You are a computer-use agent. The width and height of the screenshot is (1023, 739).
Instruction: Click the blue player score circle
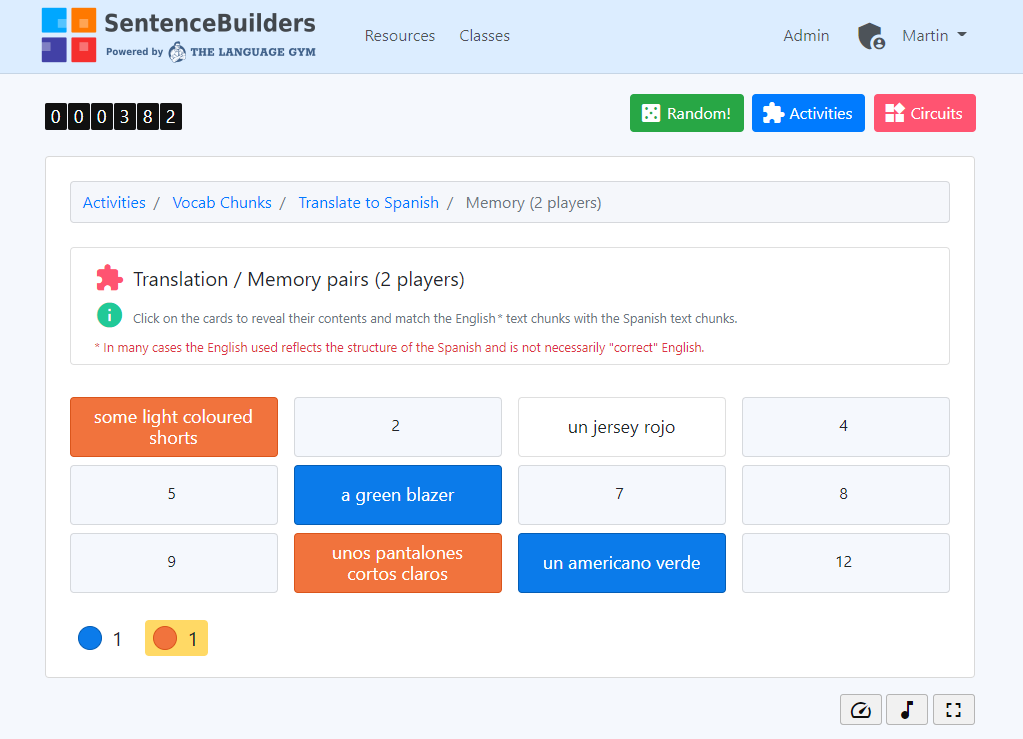(x=90, y=638)
